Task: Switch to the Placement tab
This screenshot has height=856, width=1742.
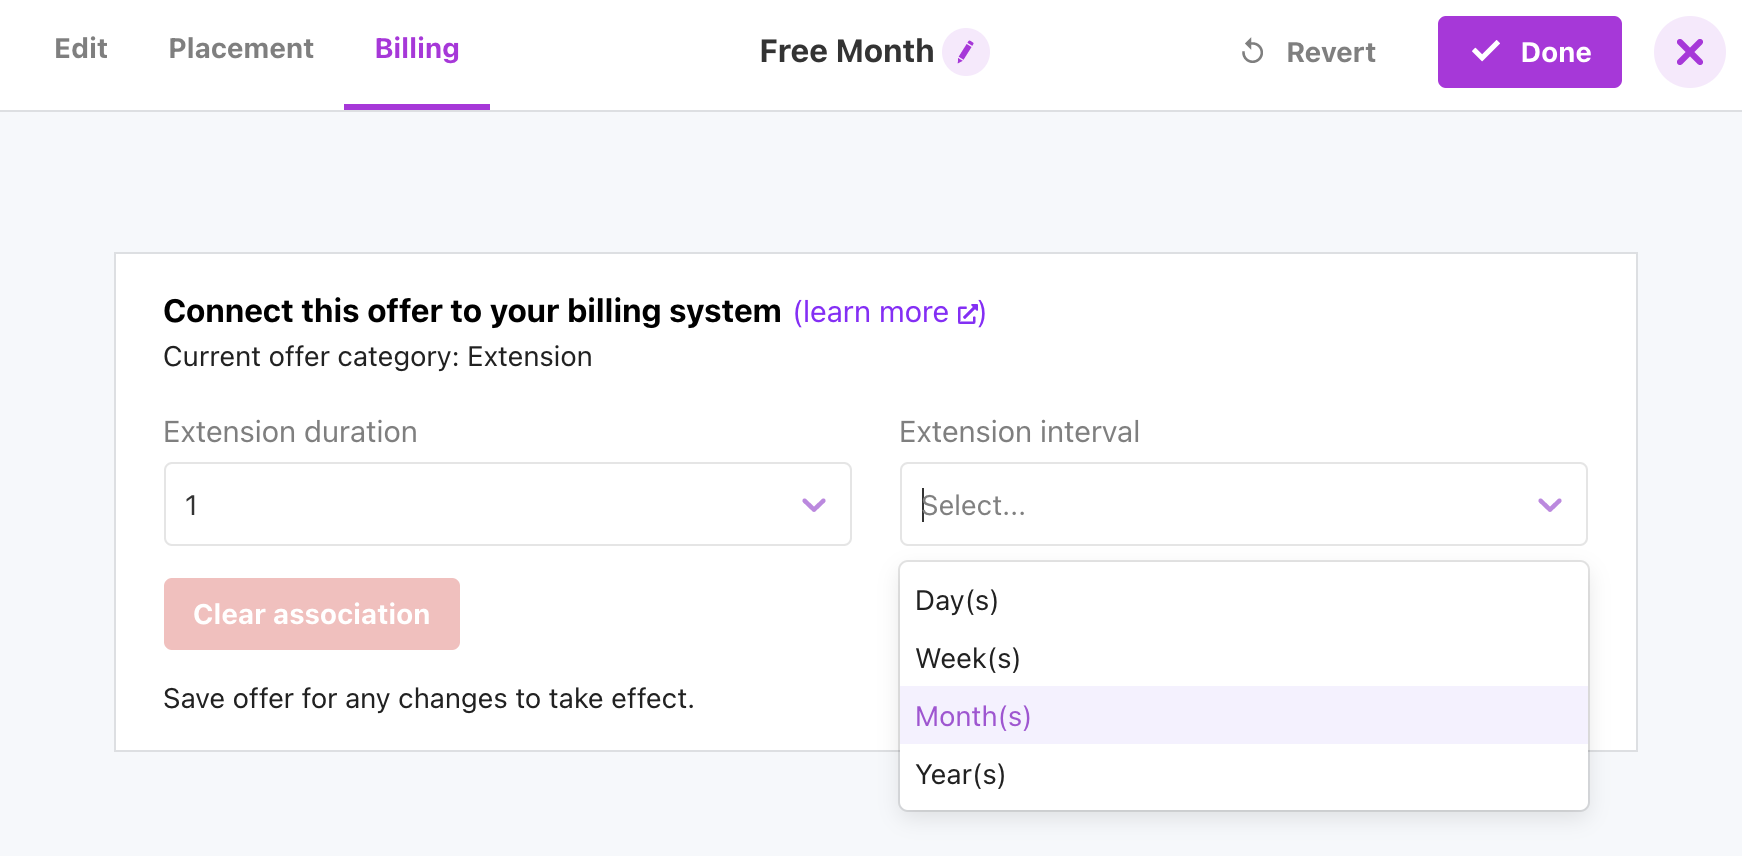Action: 241,49
